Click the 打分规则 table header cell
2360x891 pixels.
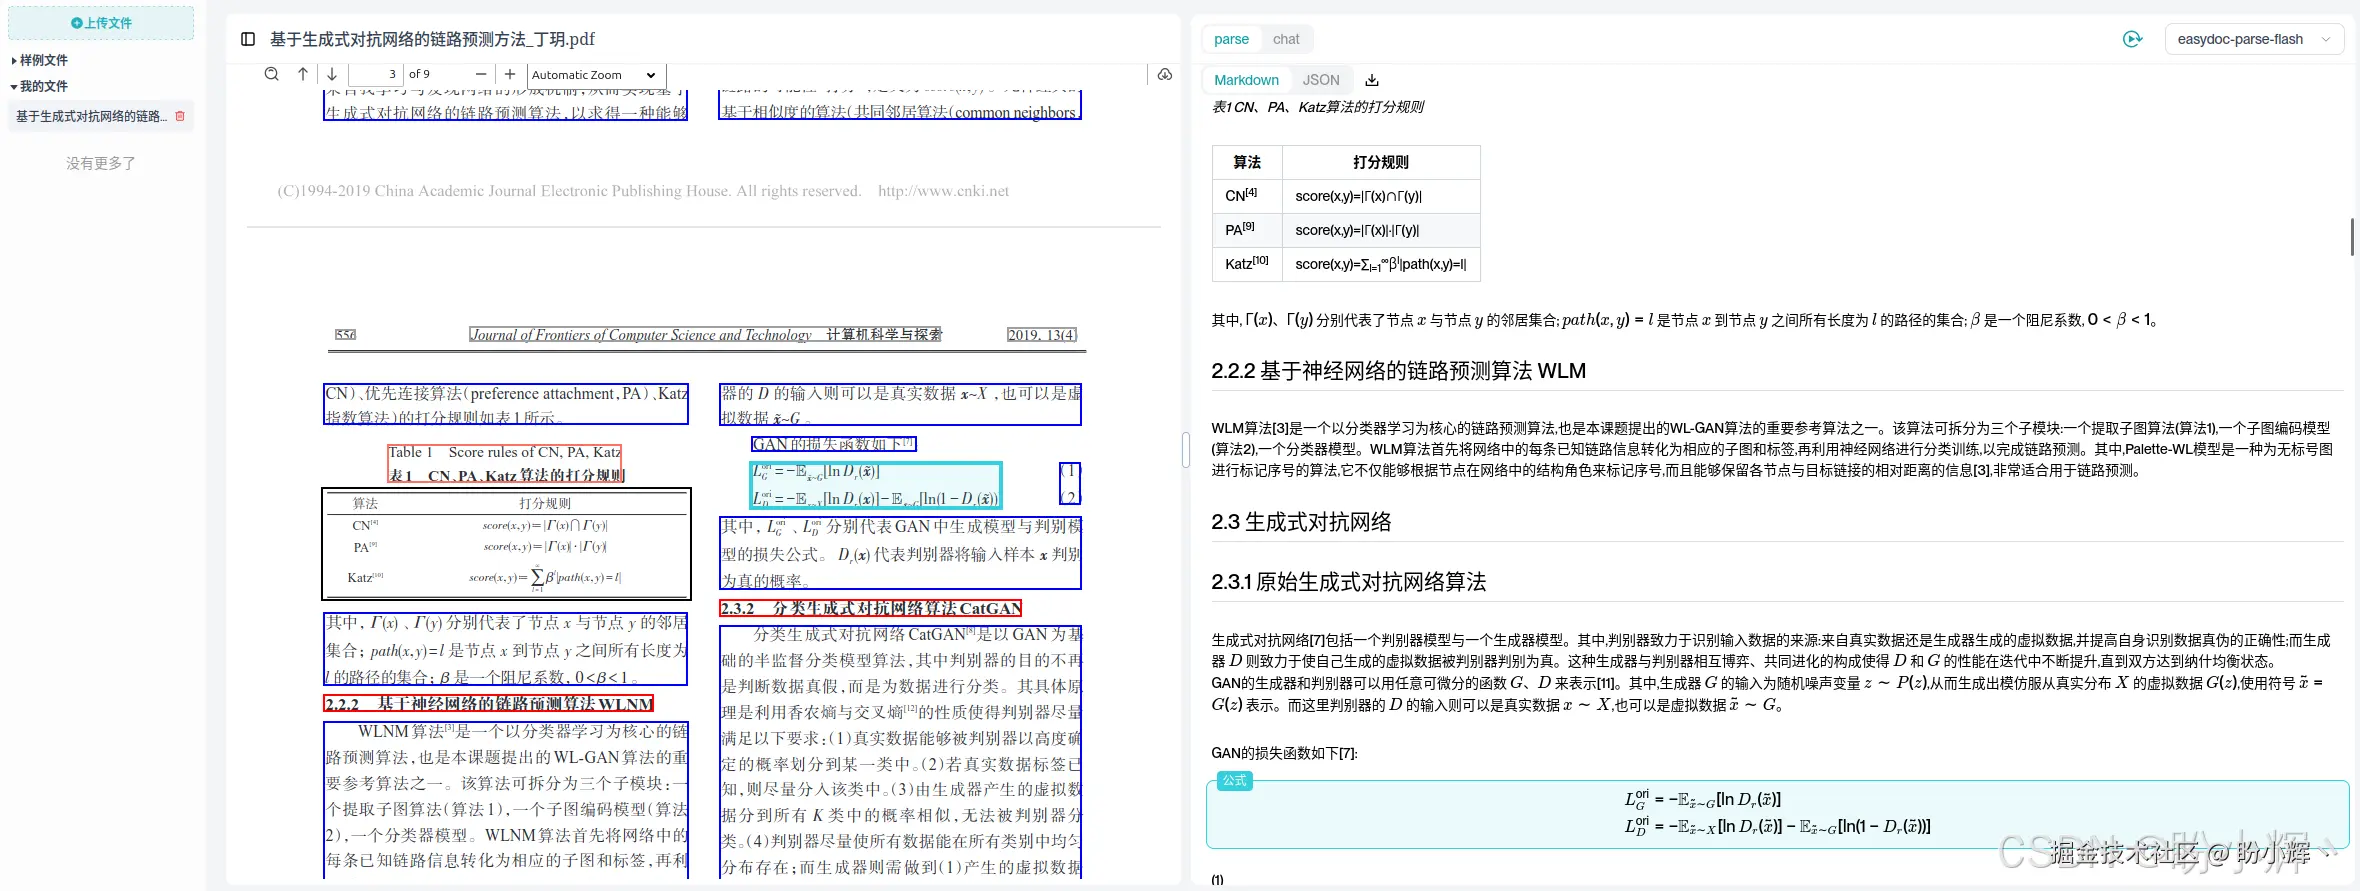(x=1380, y=162)
